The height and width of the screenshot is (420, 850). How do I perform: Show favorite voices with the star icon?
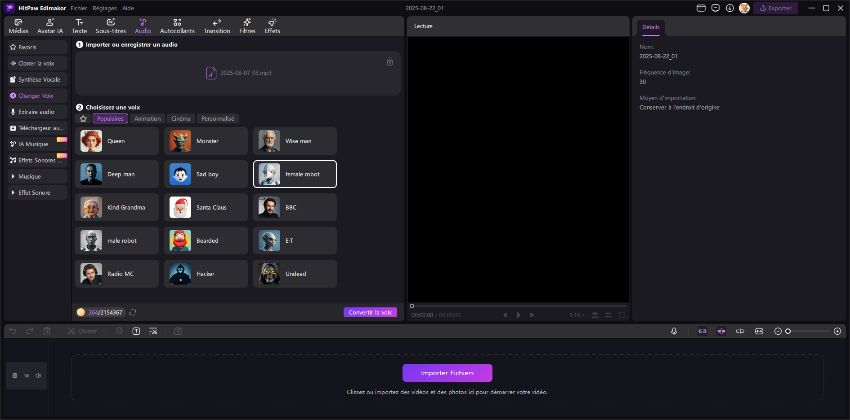[x=83, y=118]
